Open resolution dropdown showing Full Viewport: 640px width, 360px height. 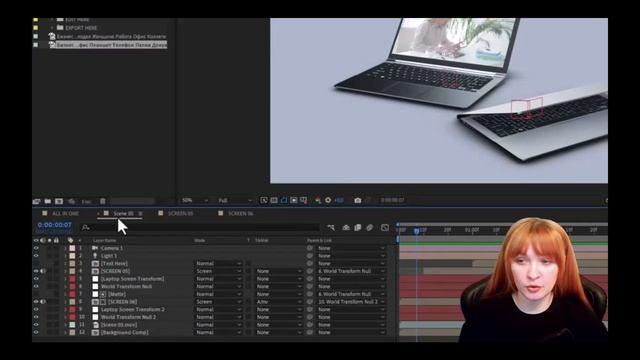[x=234, y=200]
